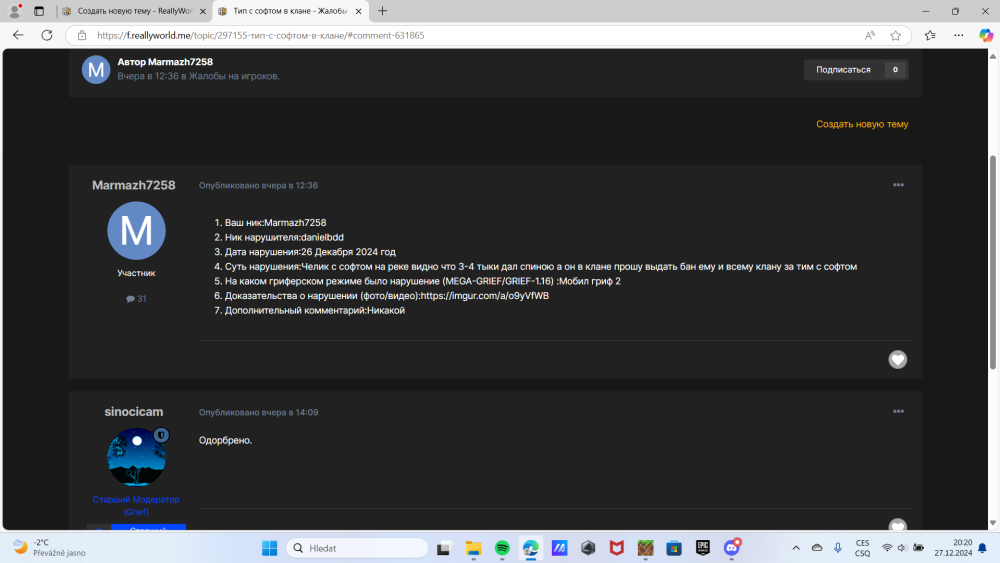Viewport: 1000px width, 563px height.
Task: Click the 'Опубликовано вчера в 12:36' timestamp
Action: [258, 186]
